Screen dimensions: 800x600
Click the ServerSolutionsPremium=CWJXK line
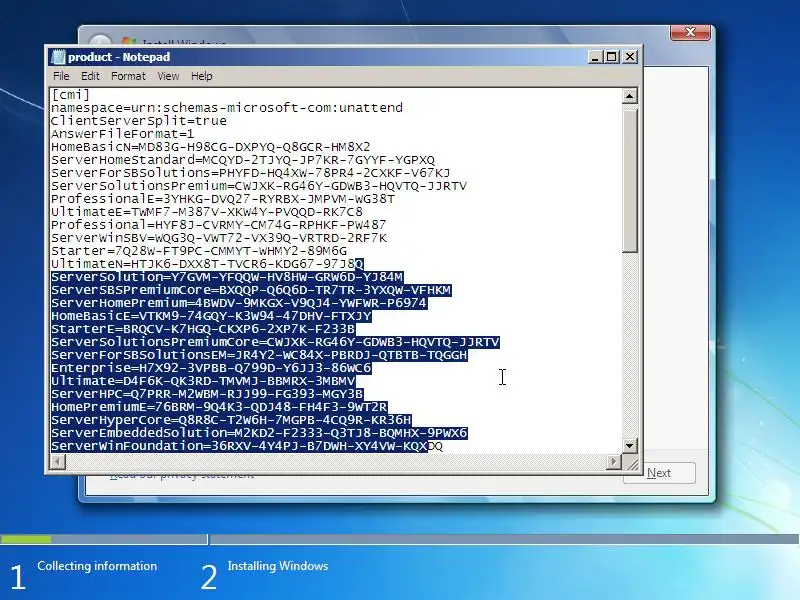click(x=259, y=186)
